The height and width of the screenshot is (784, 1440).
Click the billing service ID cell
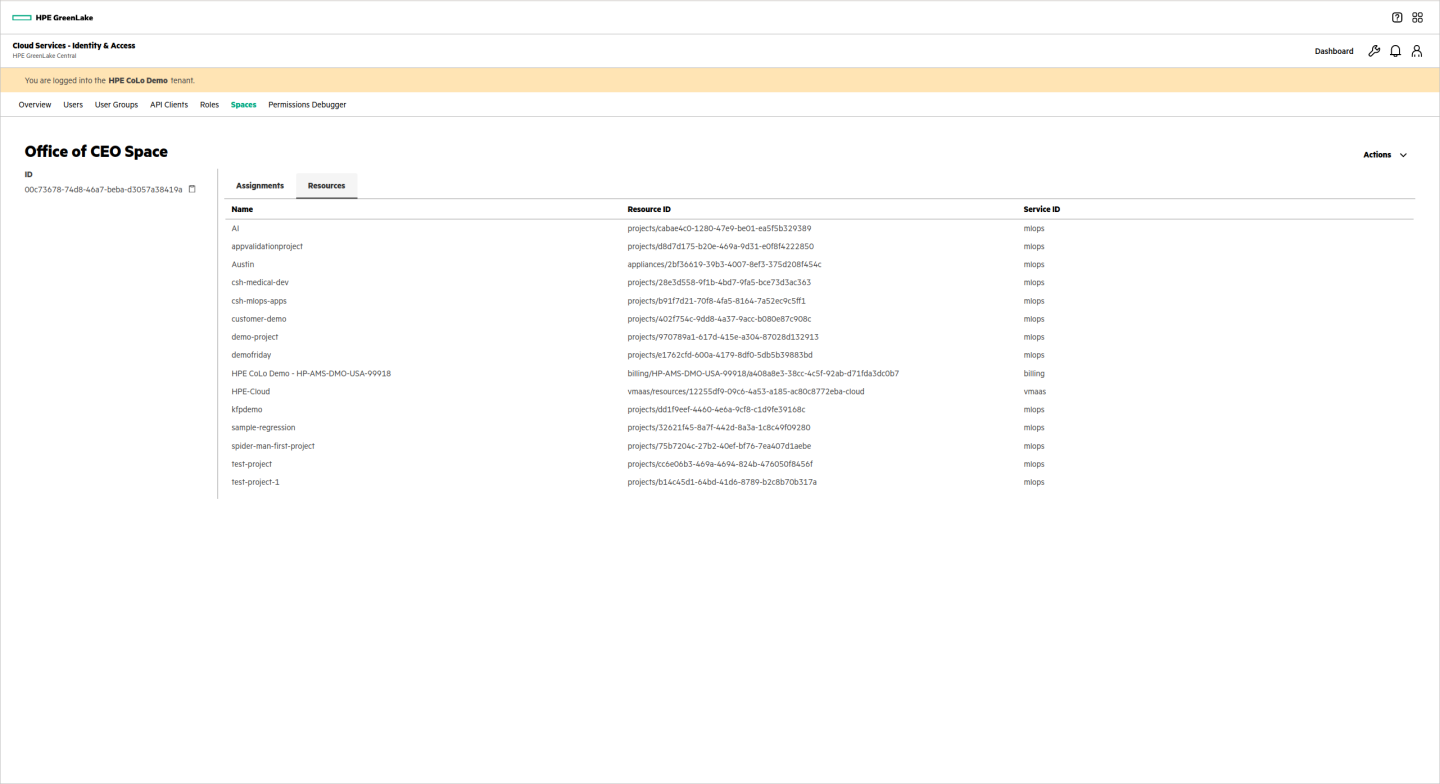(1034, 374)
